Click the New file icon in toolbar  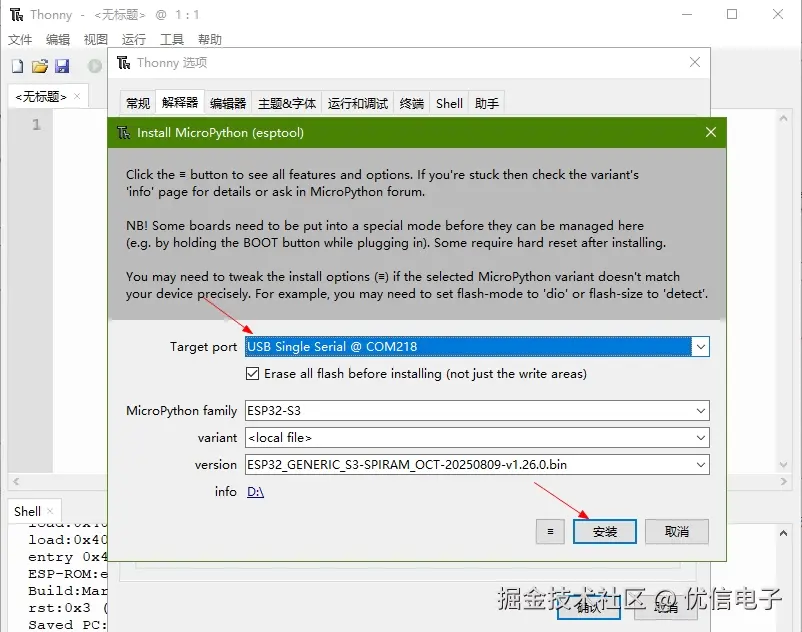tap(17, 66)
